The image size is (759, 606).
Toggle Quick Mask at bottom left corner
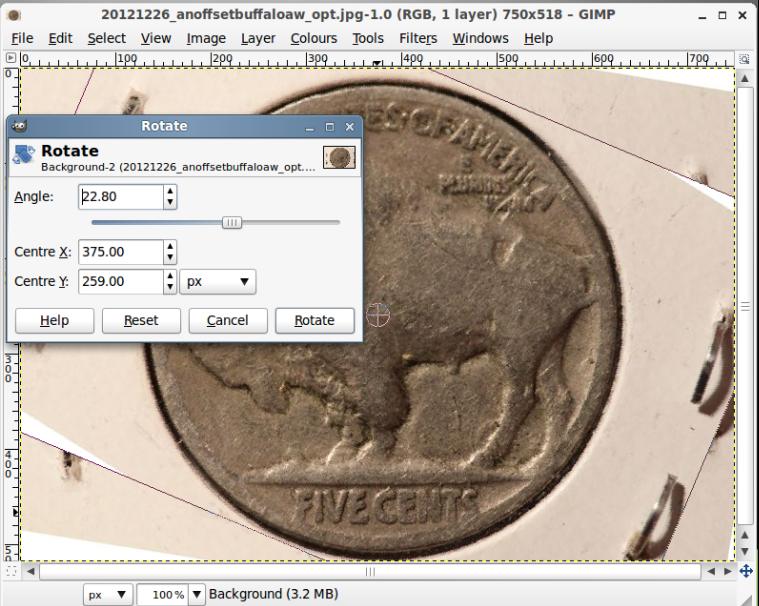pos(11,571)
